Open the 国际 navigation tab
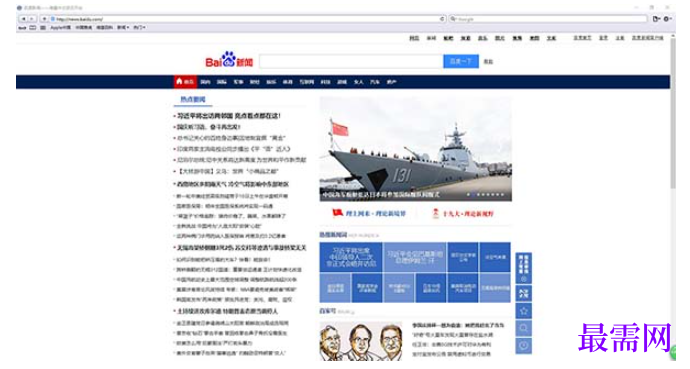This screenshot has width=690, height=369. (x=222, y=82)
